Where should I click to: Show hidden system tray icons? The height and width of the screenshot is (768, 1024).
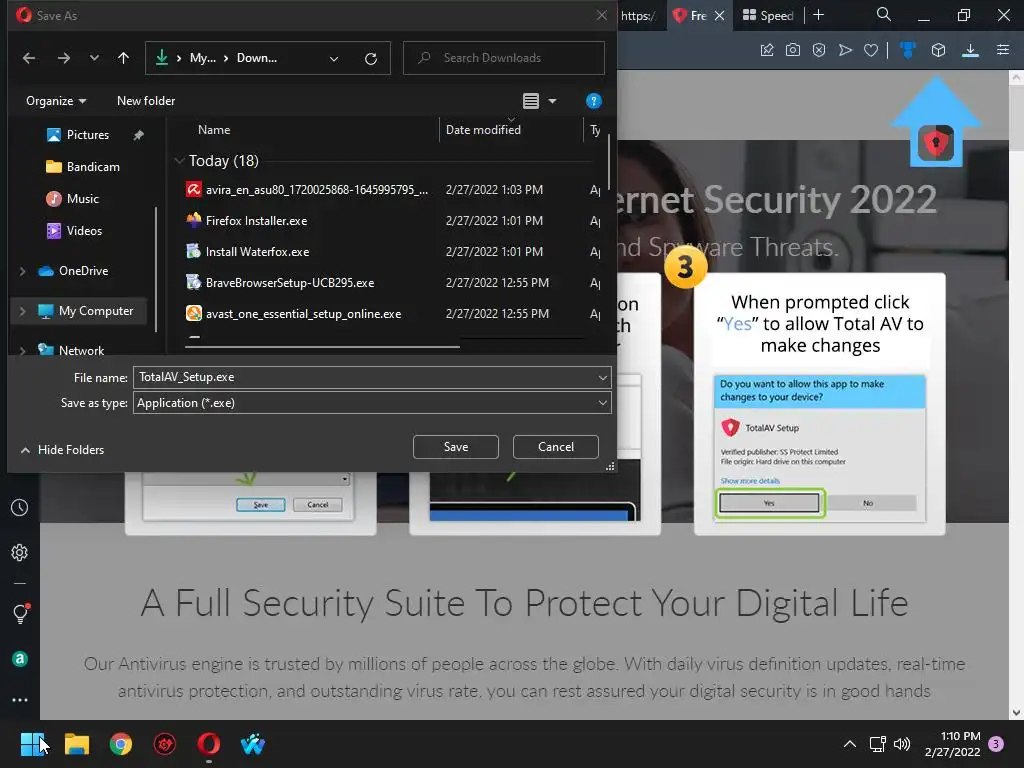point(850,744)
